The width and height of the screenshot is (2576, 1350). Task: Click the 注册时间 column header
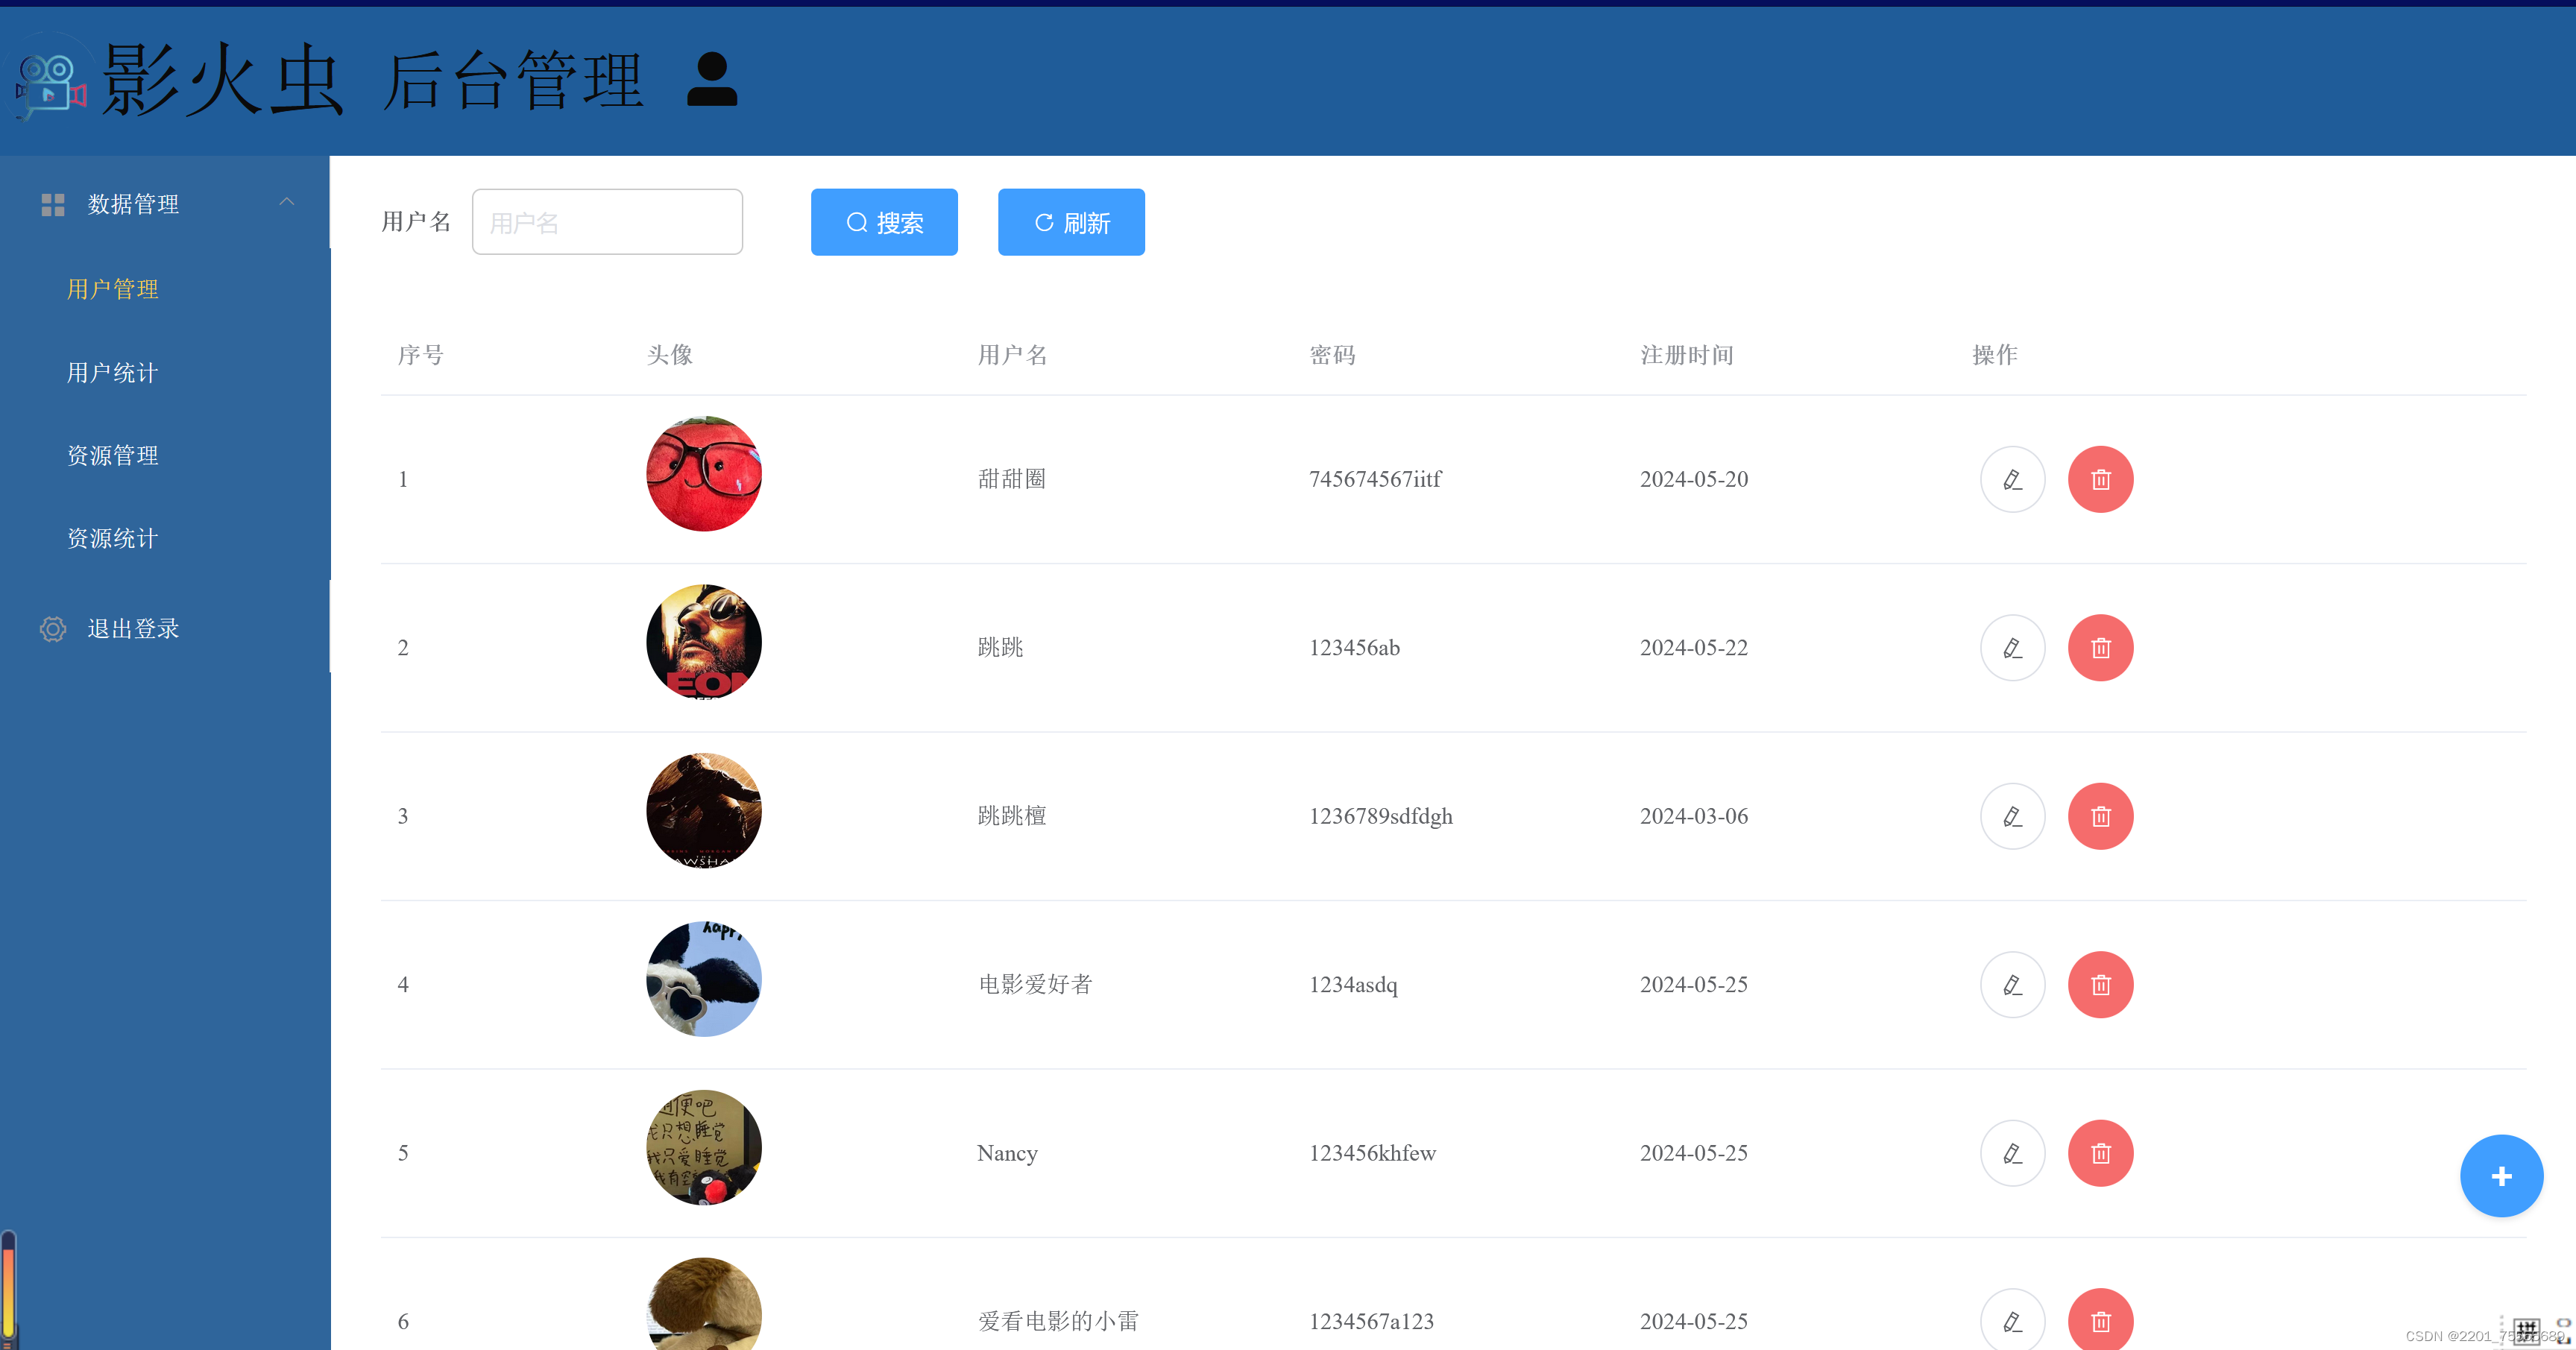(x=1687, y=355)
